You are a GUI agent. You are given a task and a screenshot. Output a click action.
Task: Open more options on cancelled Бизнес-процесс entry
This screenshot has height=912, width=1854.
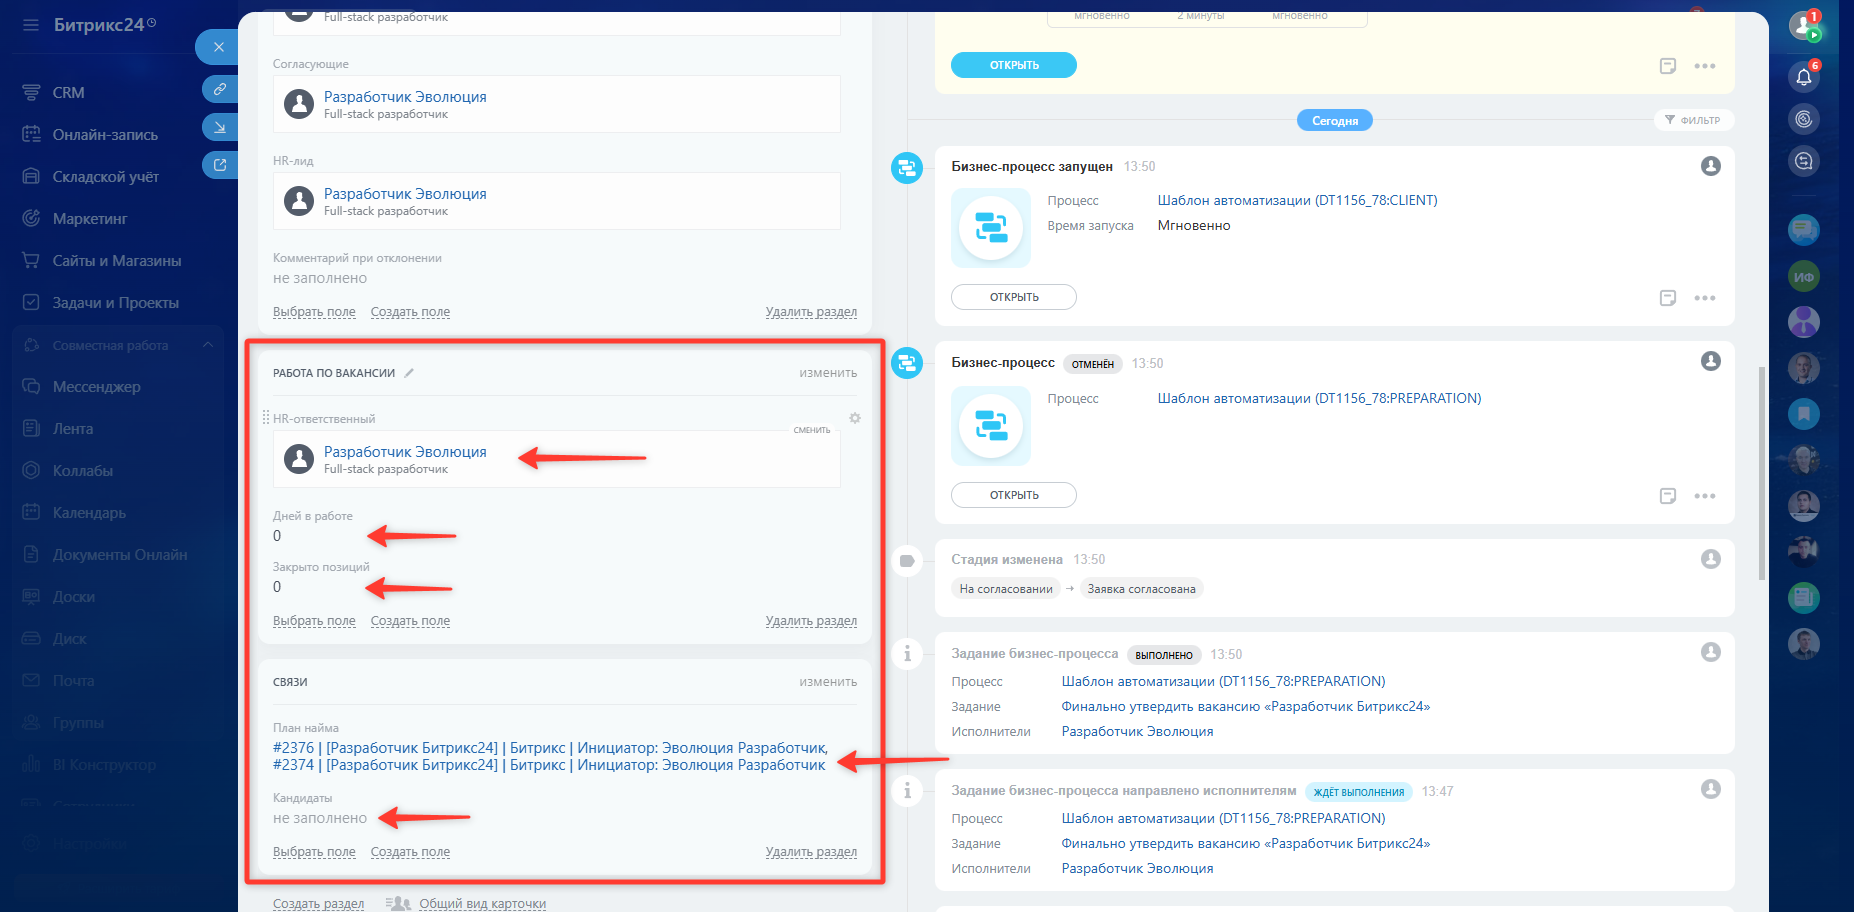pyautogui.click(x=1705, y=496)
